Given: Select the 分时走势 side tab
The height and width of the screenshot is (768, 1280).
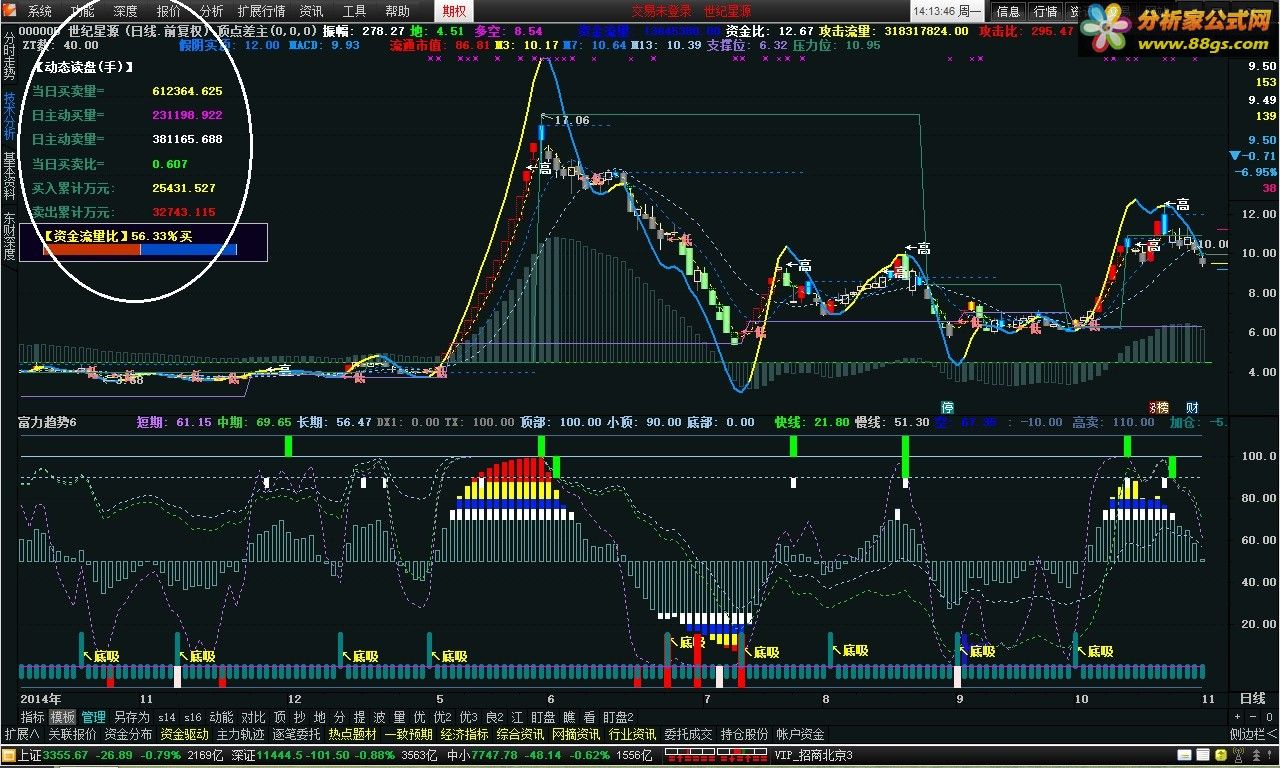Looking at the screenshot, I should point(9,56).
